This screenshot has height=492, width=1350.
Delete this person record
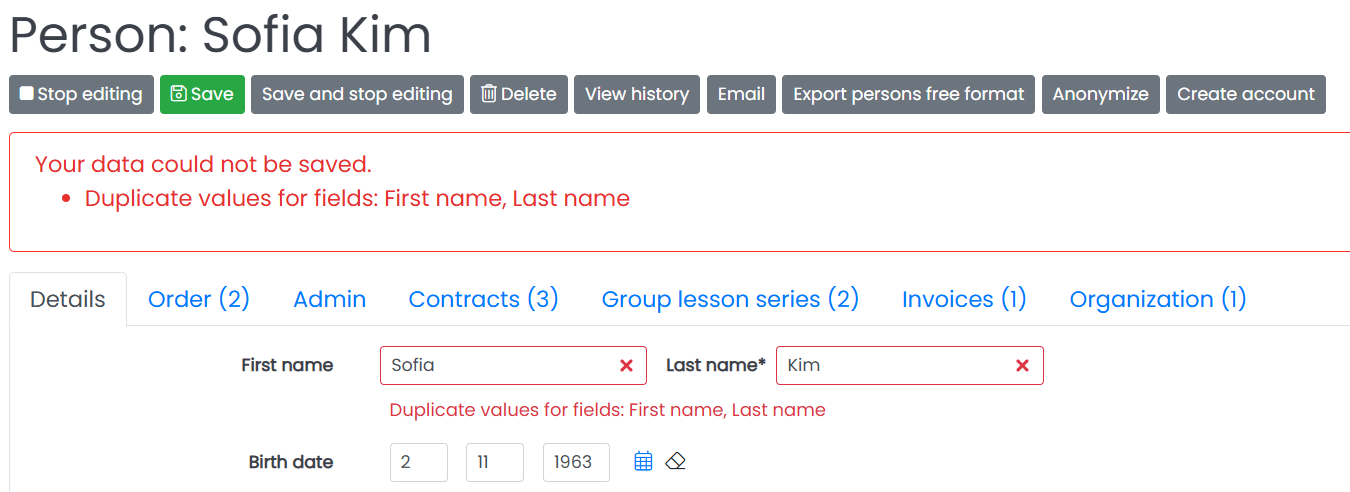pos(519,94)
